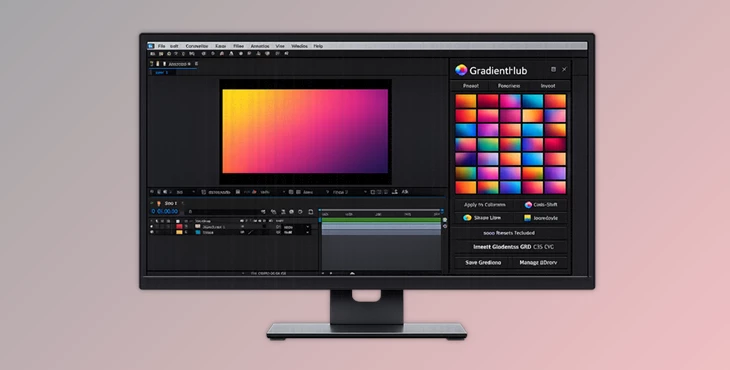Click the green work area bar in the timeline
The width and height of the screenshot is (730, 370).
pos(381,220)
